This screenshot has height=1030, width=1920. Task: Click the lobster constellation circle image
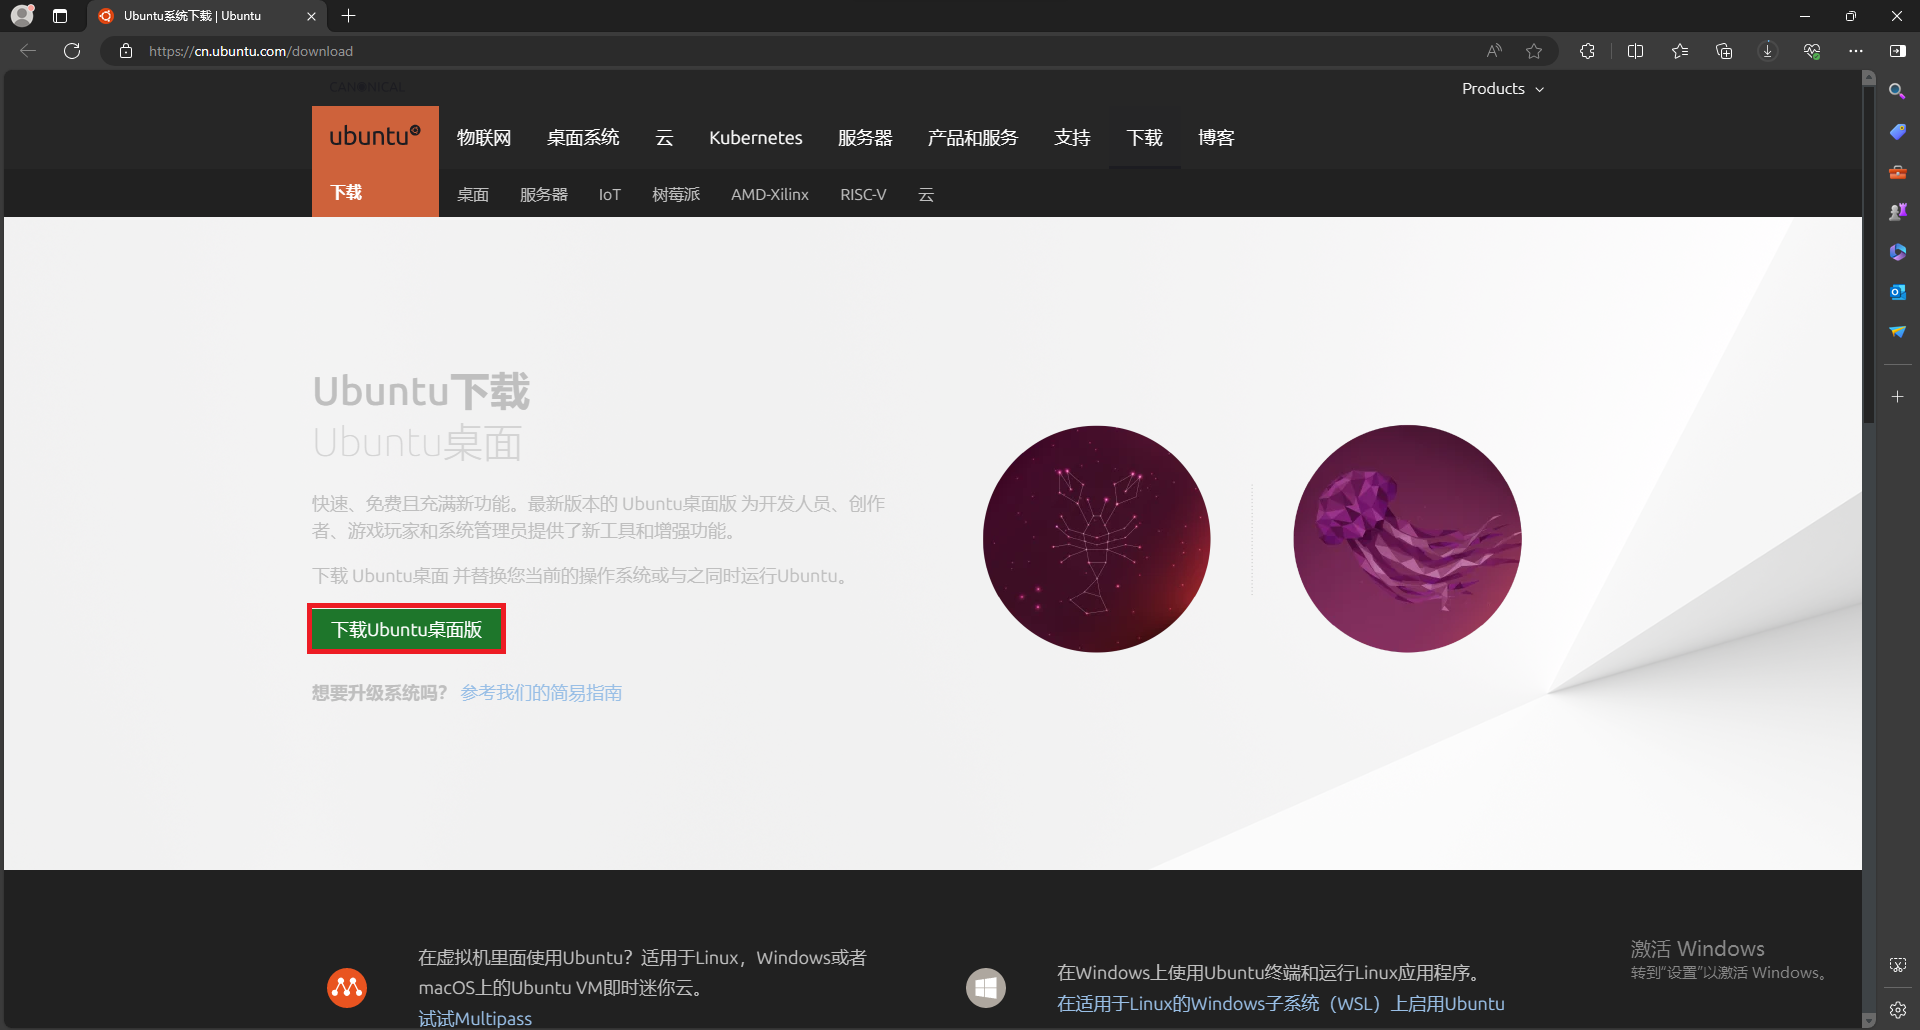[1097, 539]
